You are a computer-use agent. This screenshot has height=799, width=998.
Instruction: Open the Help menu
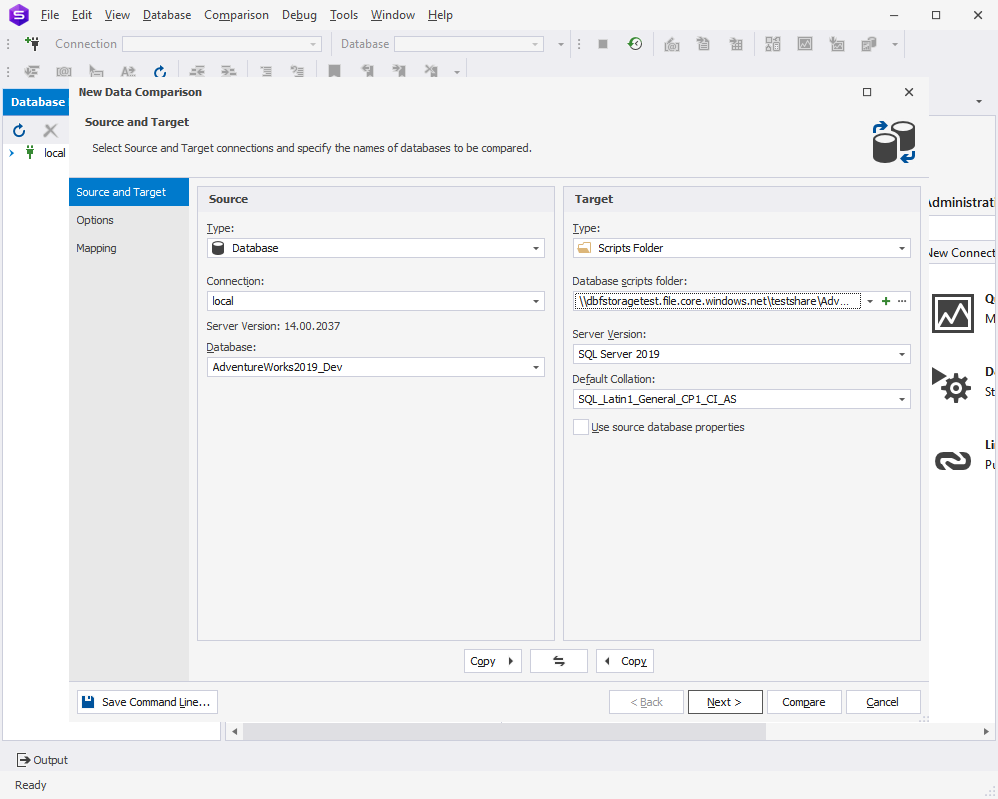[x=440, y=15]
